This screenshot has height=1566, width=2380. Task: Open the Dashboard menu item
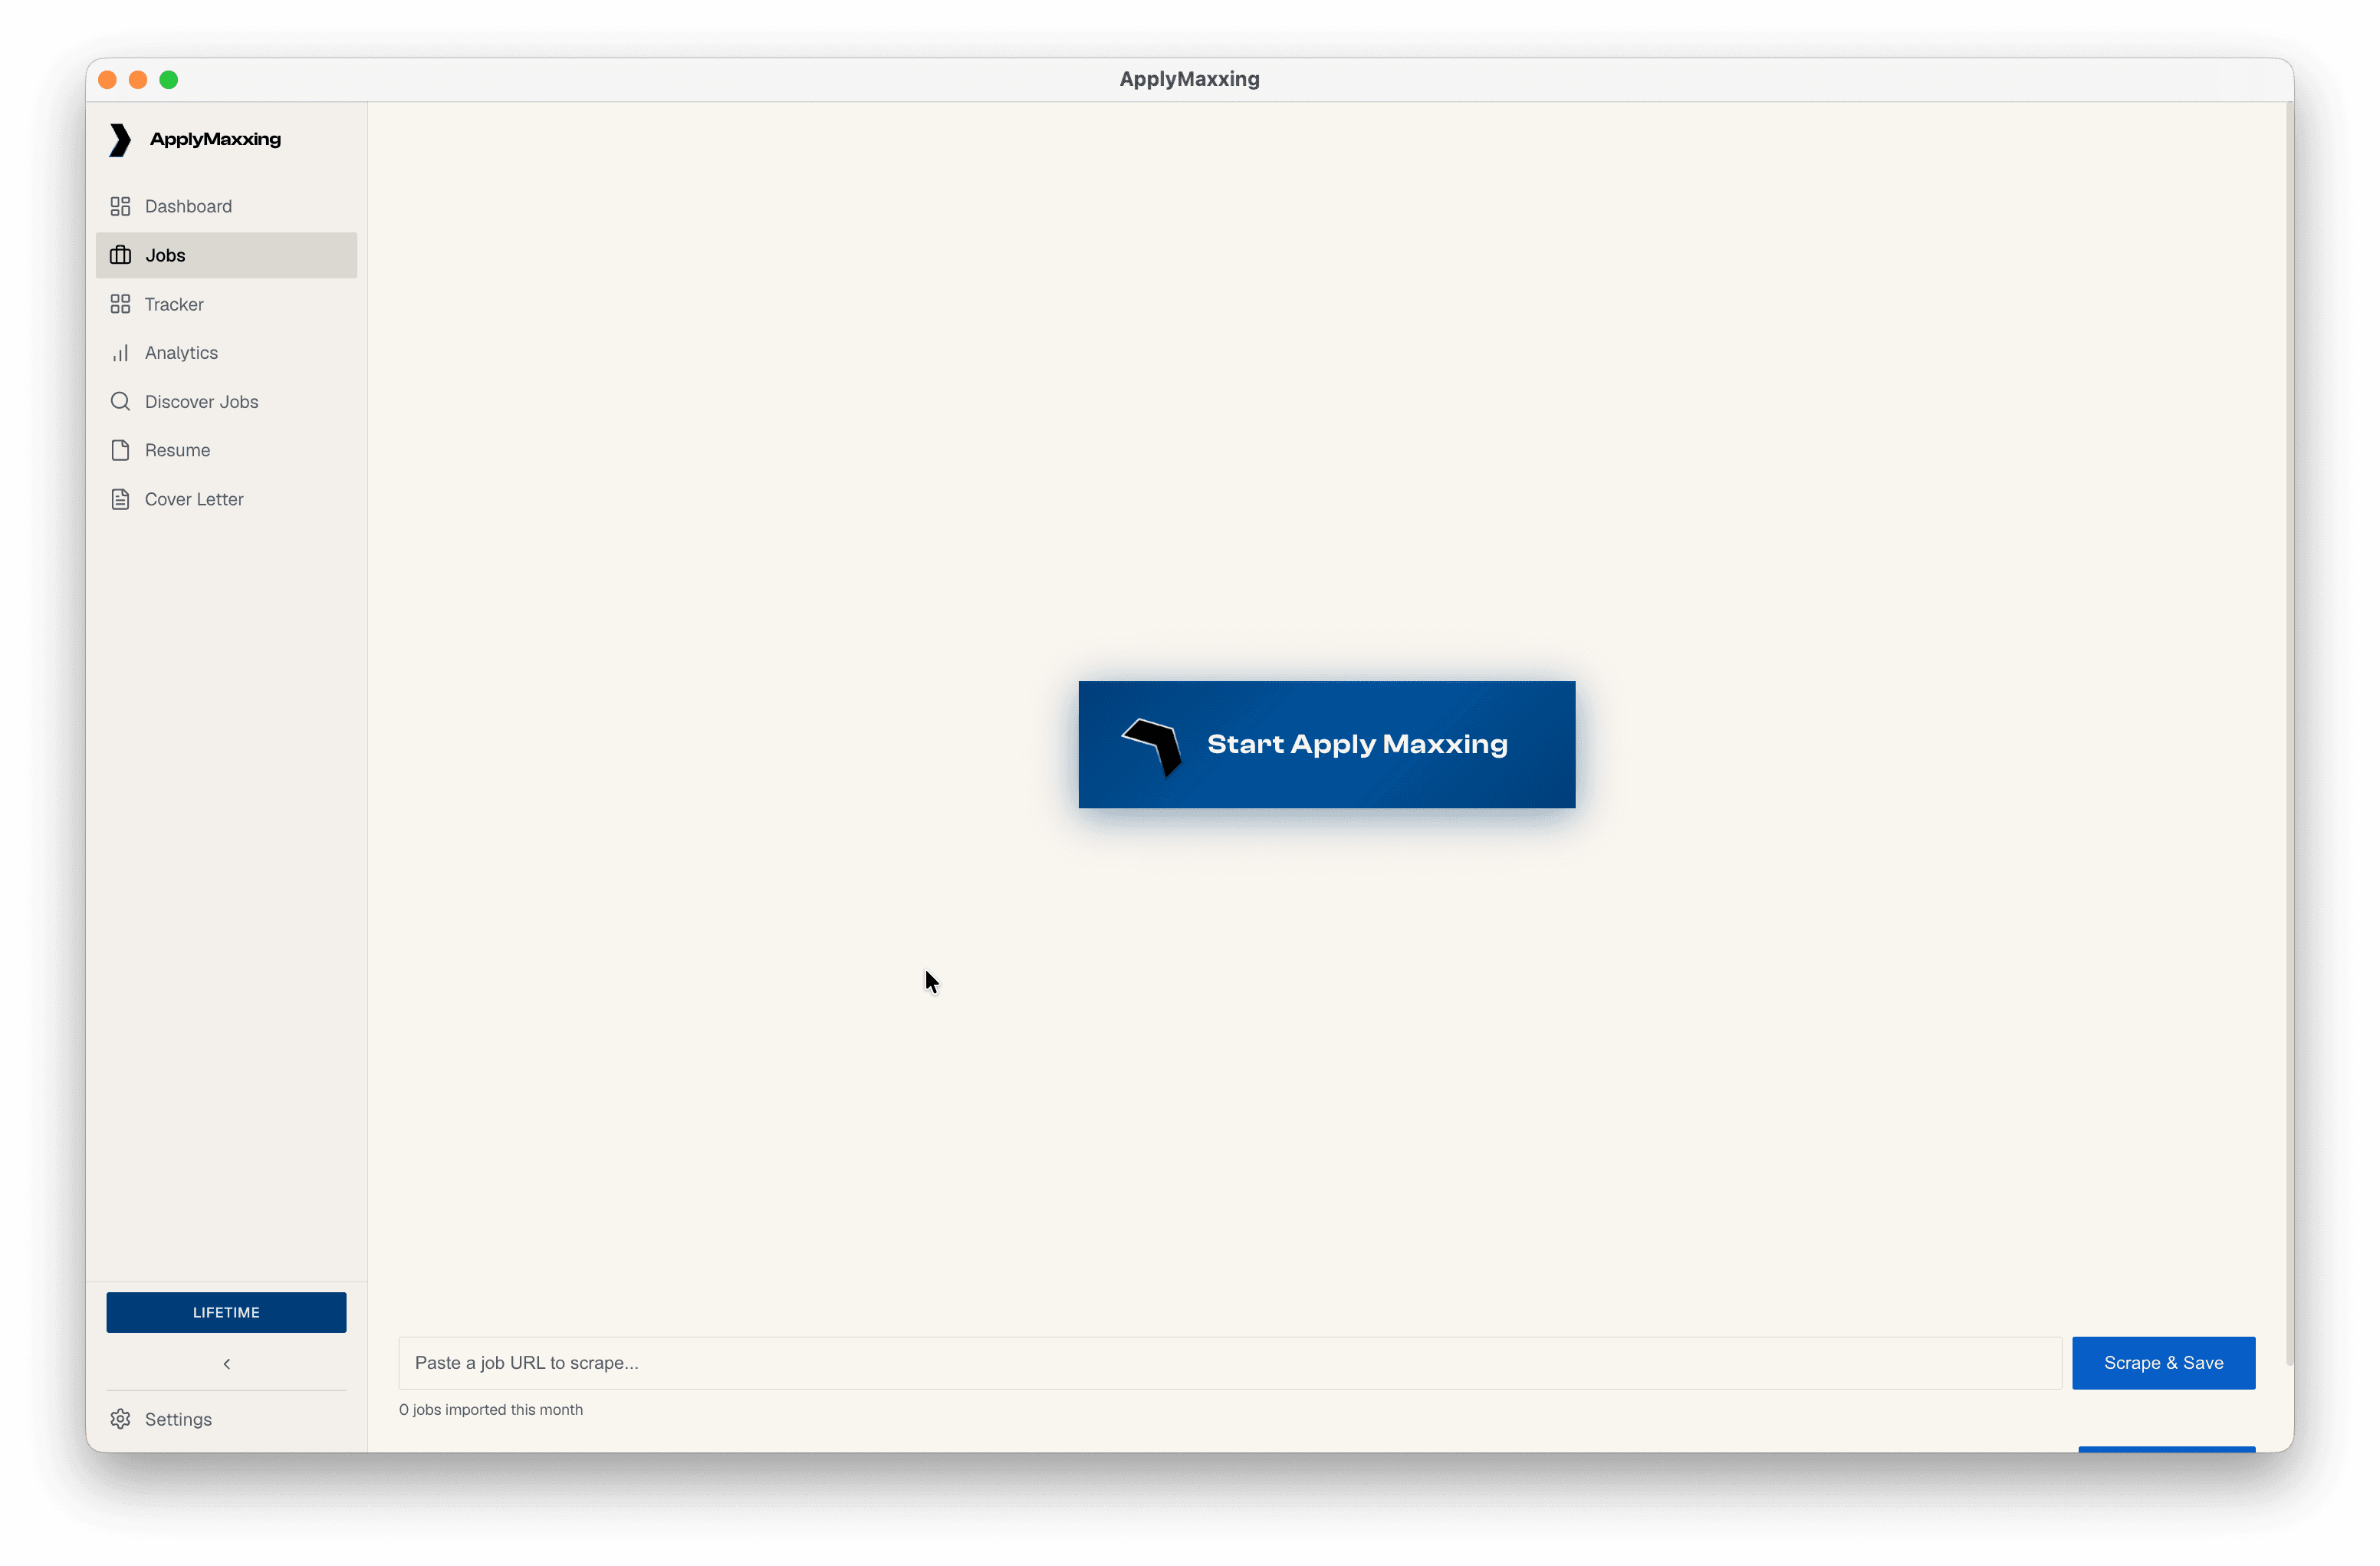[x=226, y=206]
